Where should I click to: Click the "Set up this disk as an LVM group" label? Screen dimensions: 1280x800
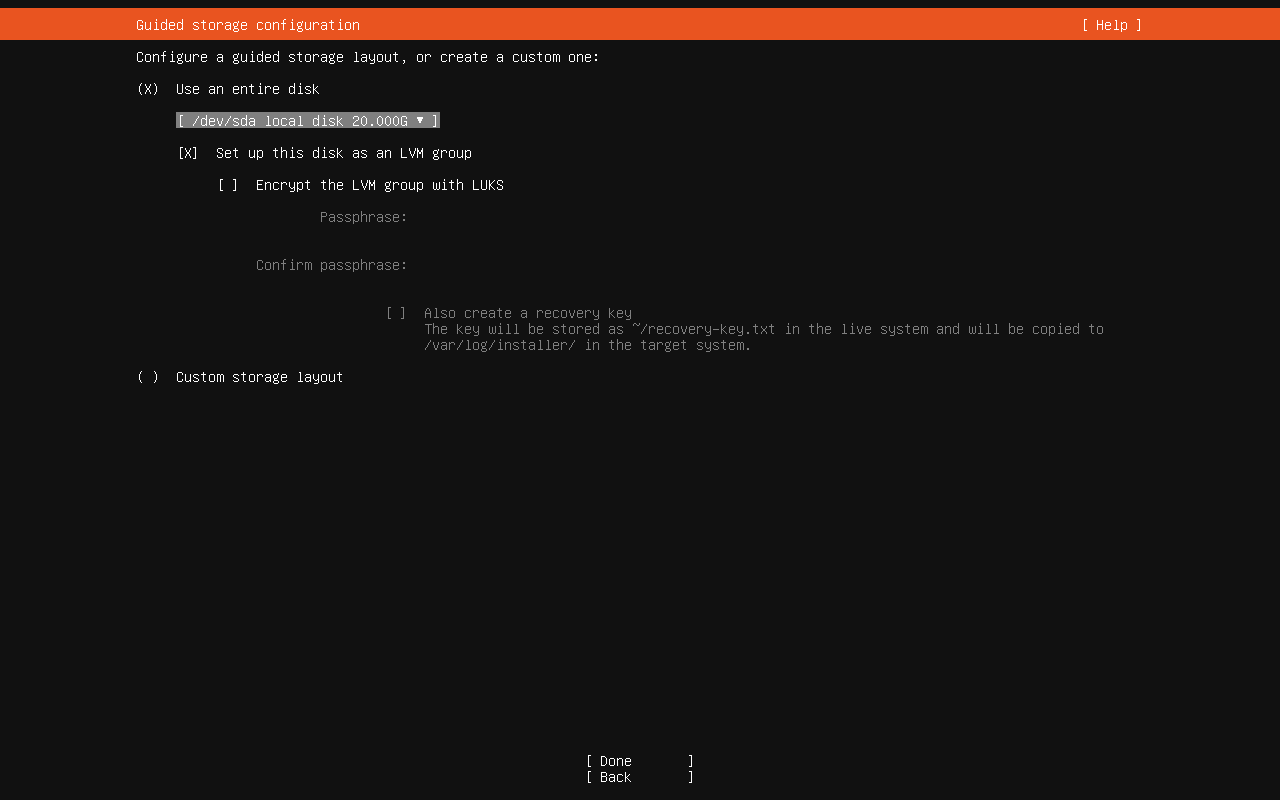(343, 153)
